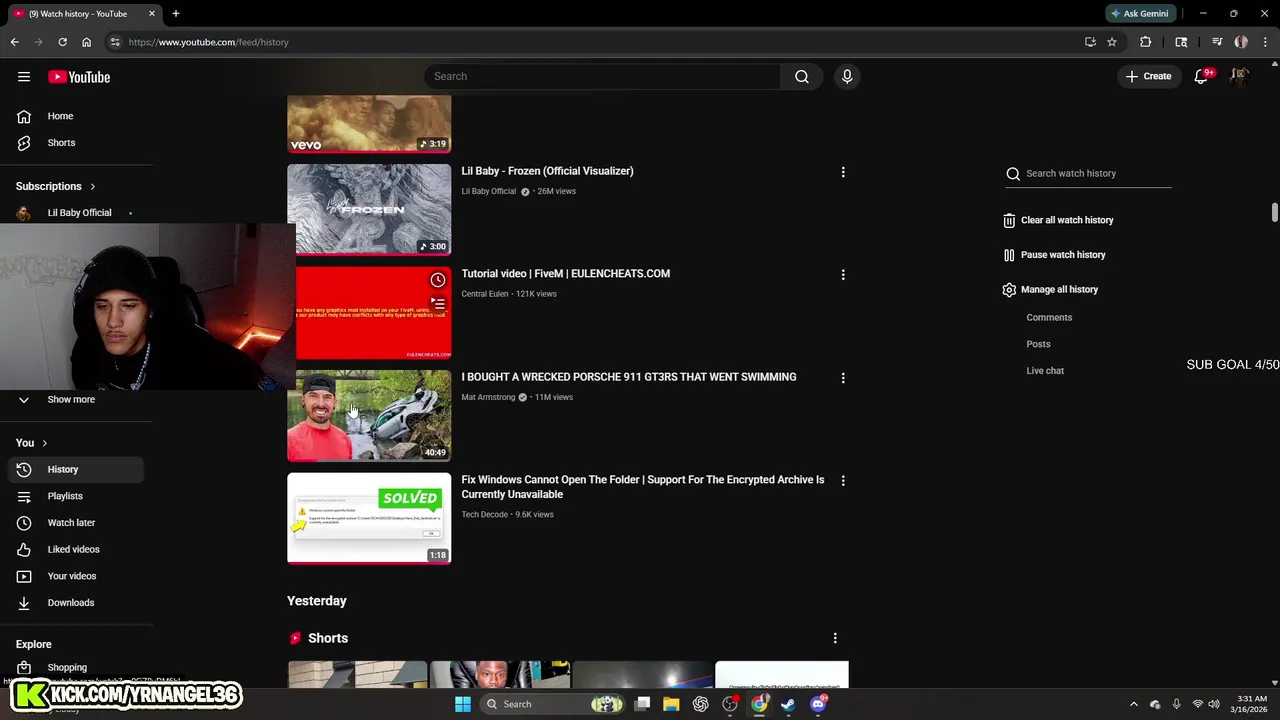Open the YouTube hamburger guide menu
The width and height of the screenshot is (1280, 720).
click(24, 77)
